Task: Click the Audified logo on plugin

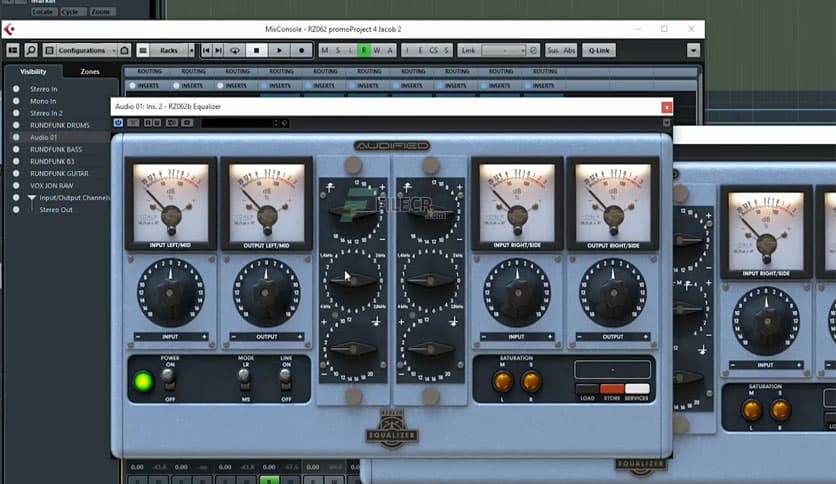Action: (392, 146)
